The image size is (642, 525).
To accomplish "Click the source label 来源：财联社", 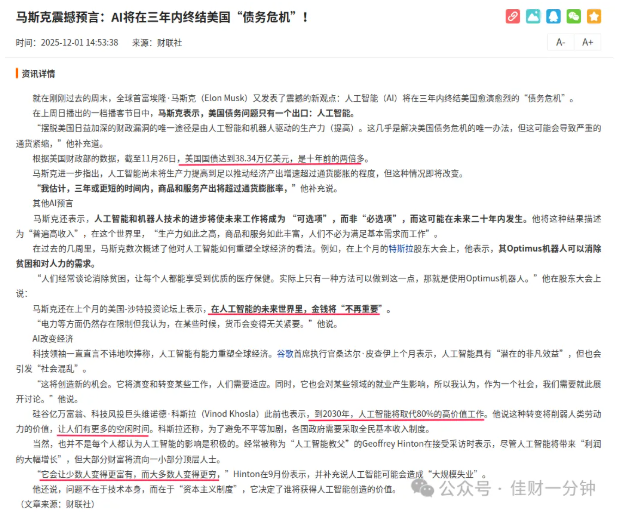I will tap(157, 43).
